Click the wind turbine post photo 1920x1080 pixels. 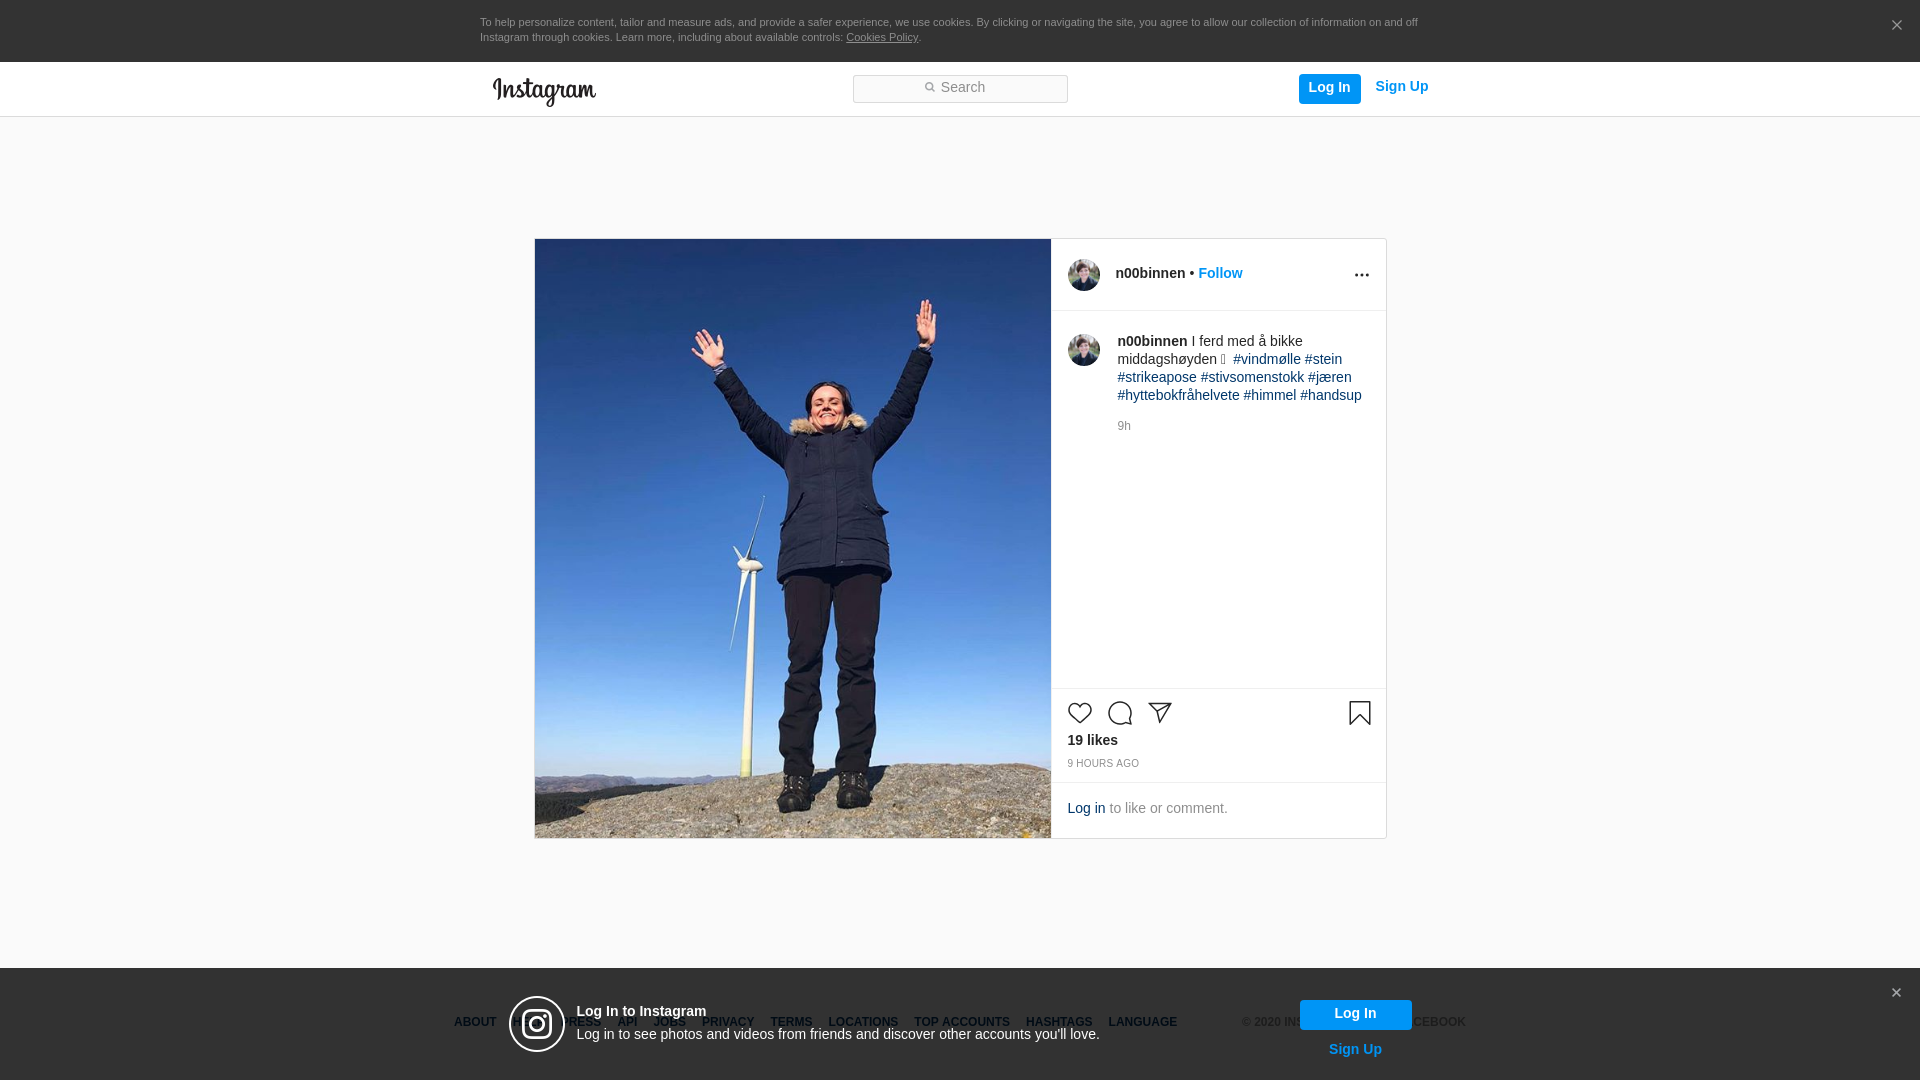tap(792, 538)
